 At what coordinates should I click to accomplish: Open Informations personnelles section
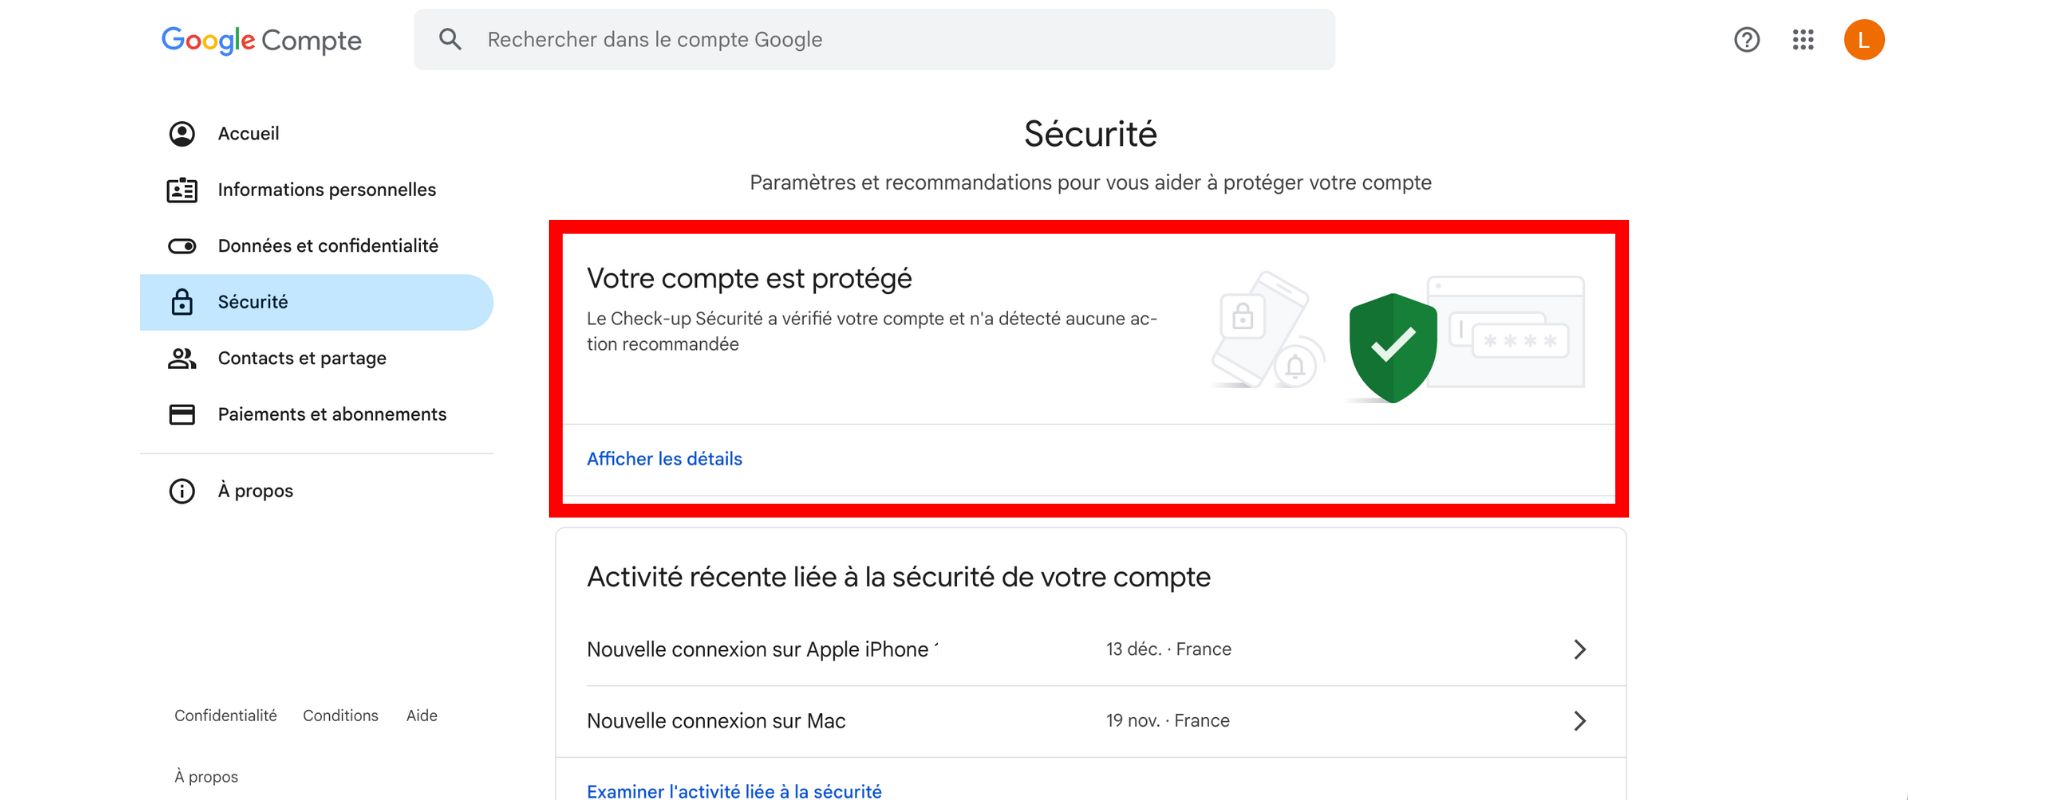point(326,190)
